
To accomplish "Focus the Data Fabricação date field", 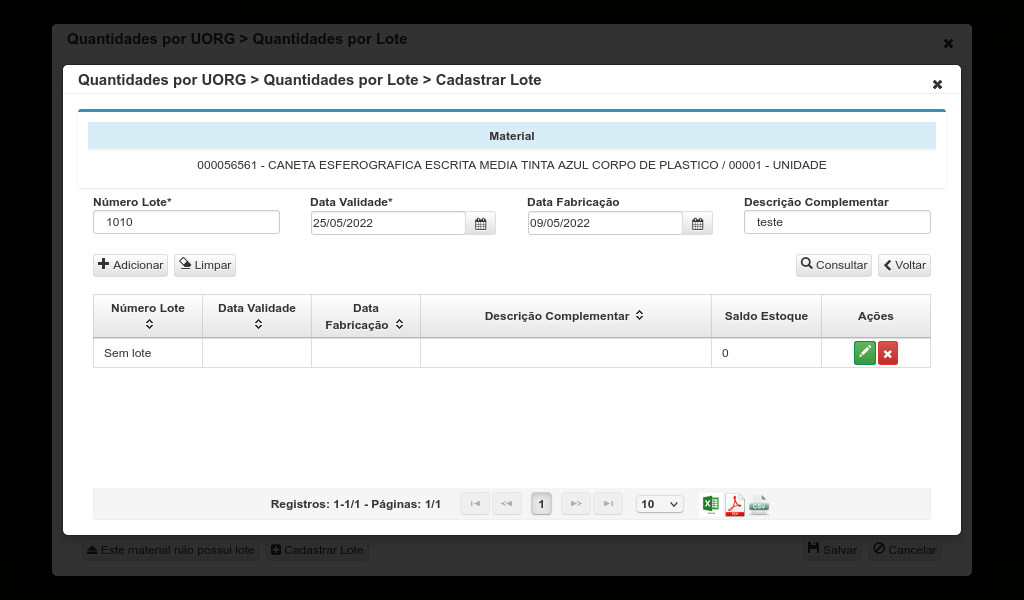I will 605,223.
